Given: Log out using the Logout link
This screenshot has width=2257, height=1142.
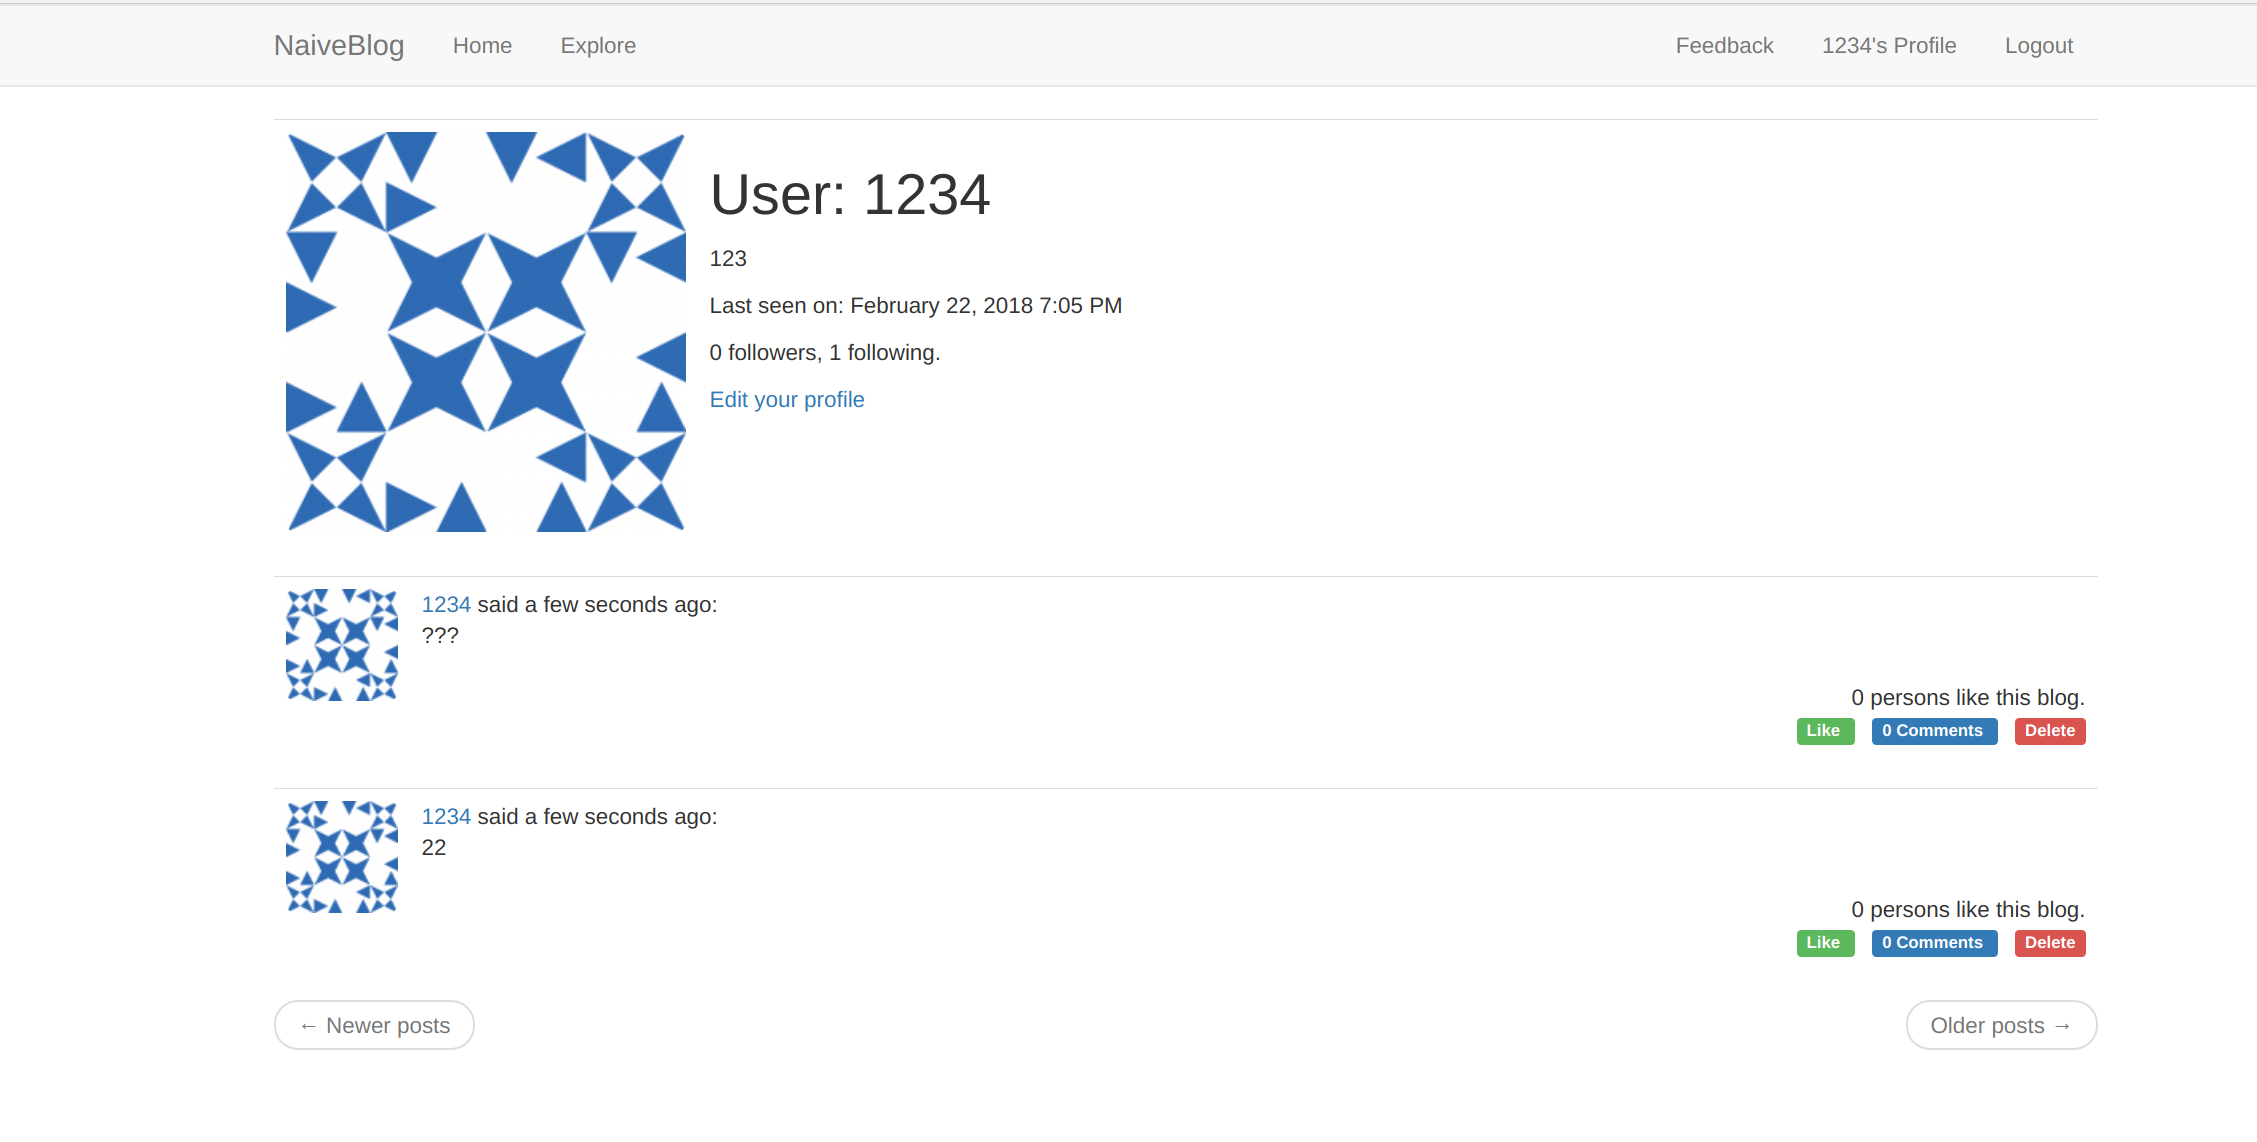Looking at the screenshot, I should (2038, 45).
